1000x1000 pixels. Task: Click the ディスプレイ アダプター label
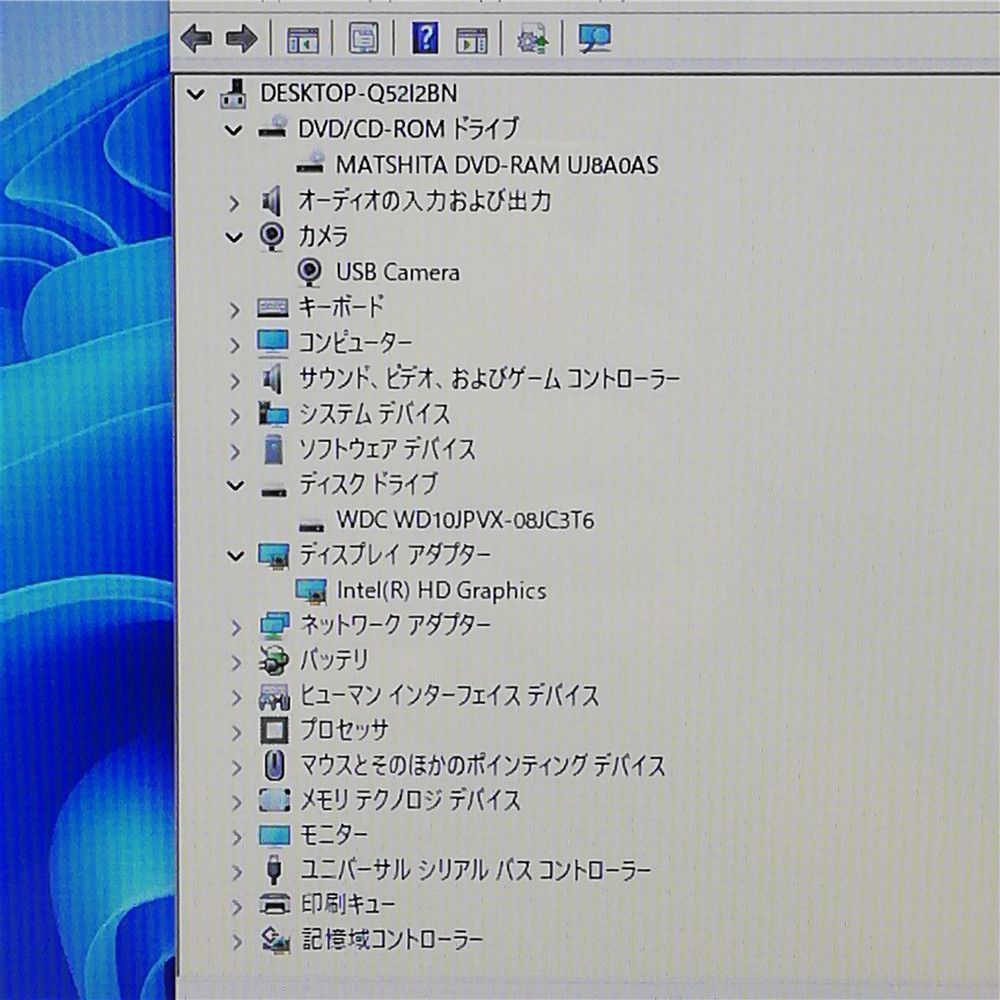[395, 554]
